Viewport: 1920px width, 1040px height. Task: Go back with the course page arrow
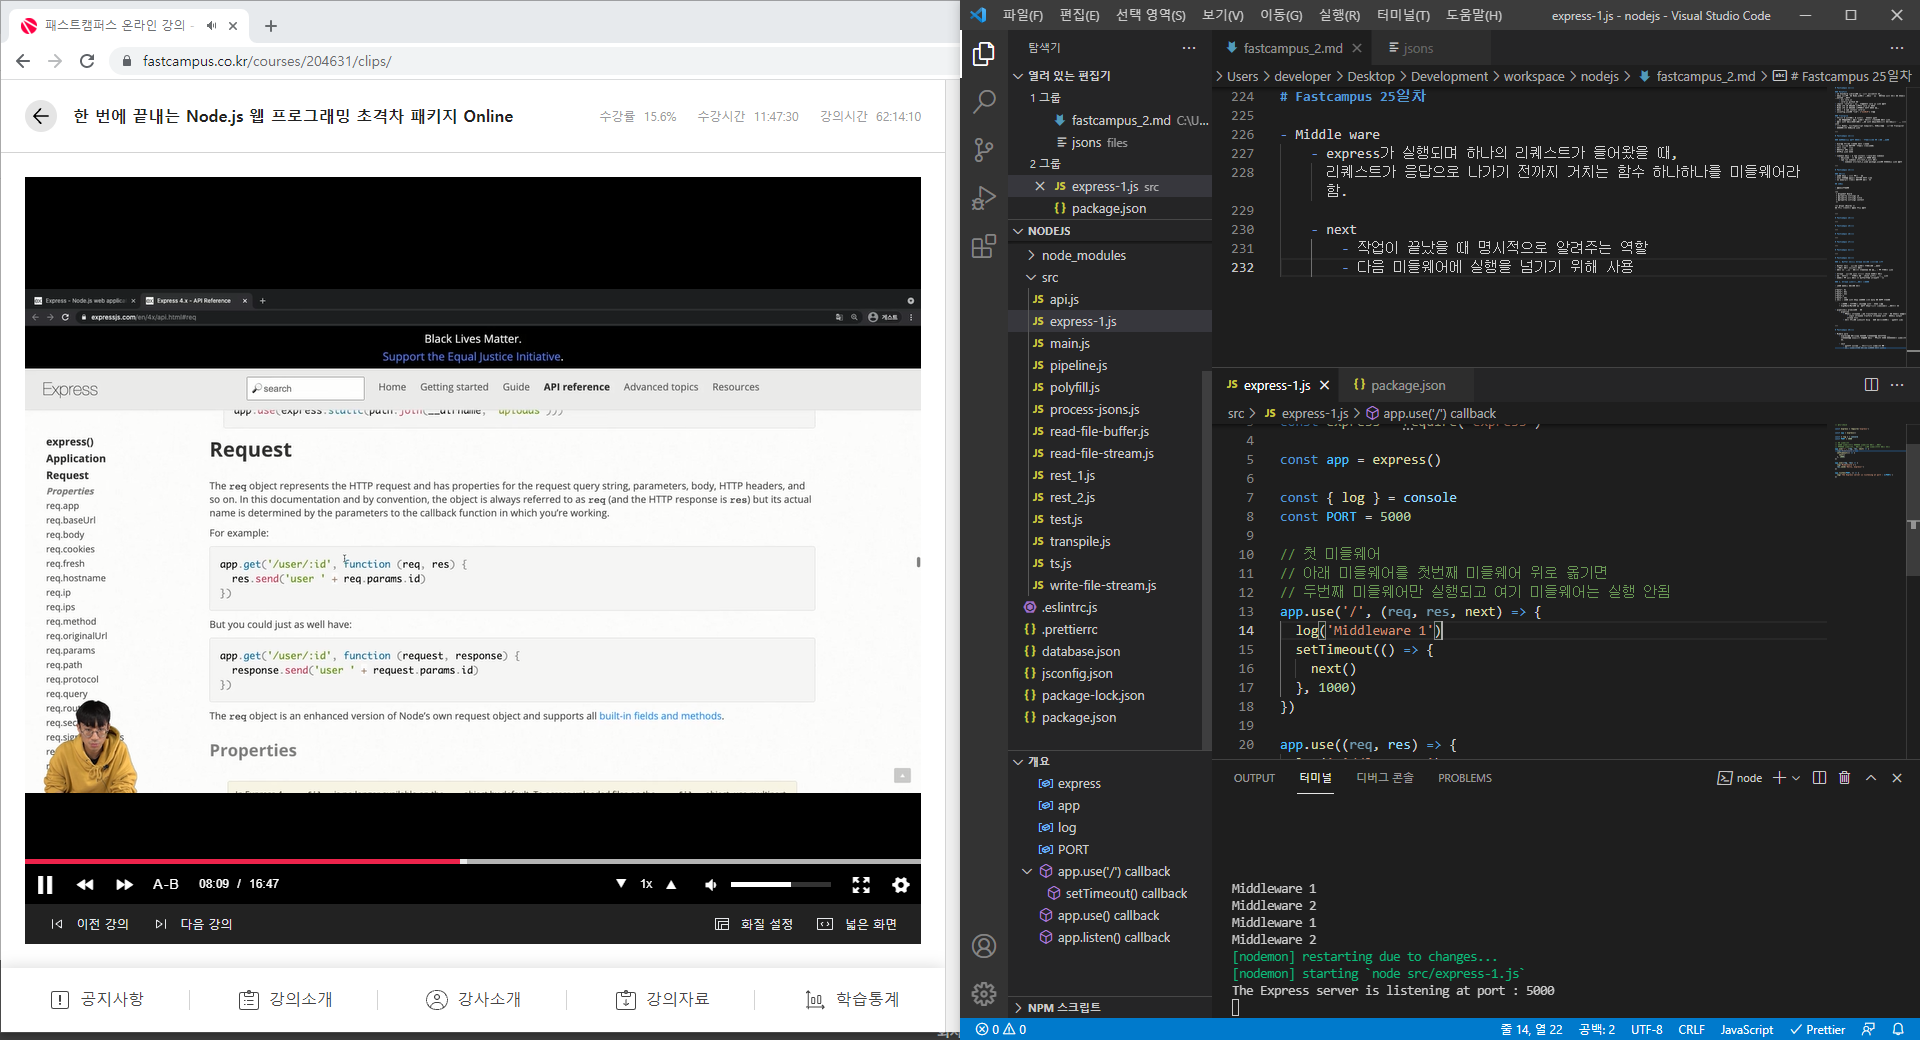pyautogui.click(x=41, y=116)
